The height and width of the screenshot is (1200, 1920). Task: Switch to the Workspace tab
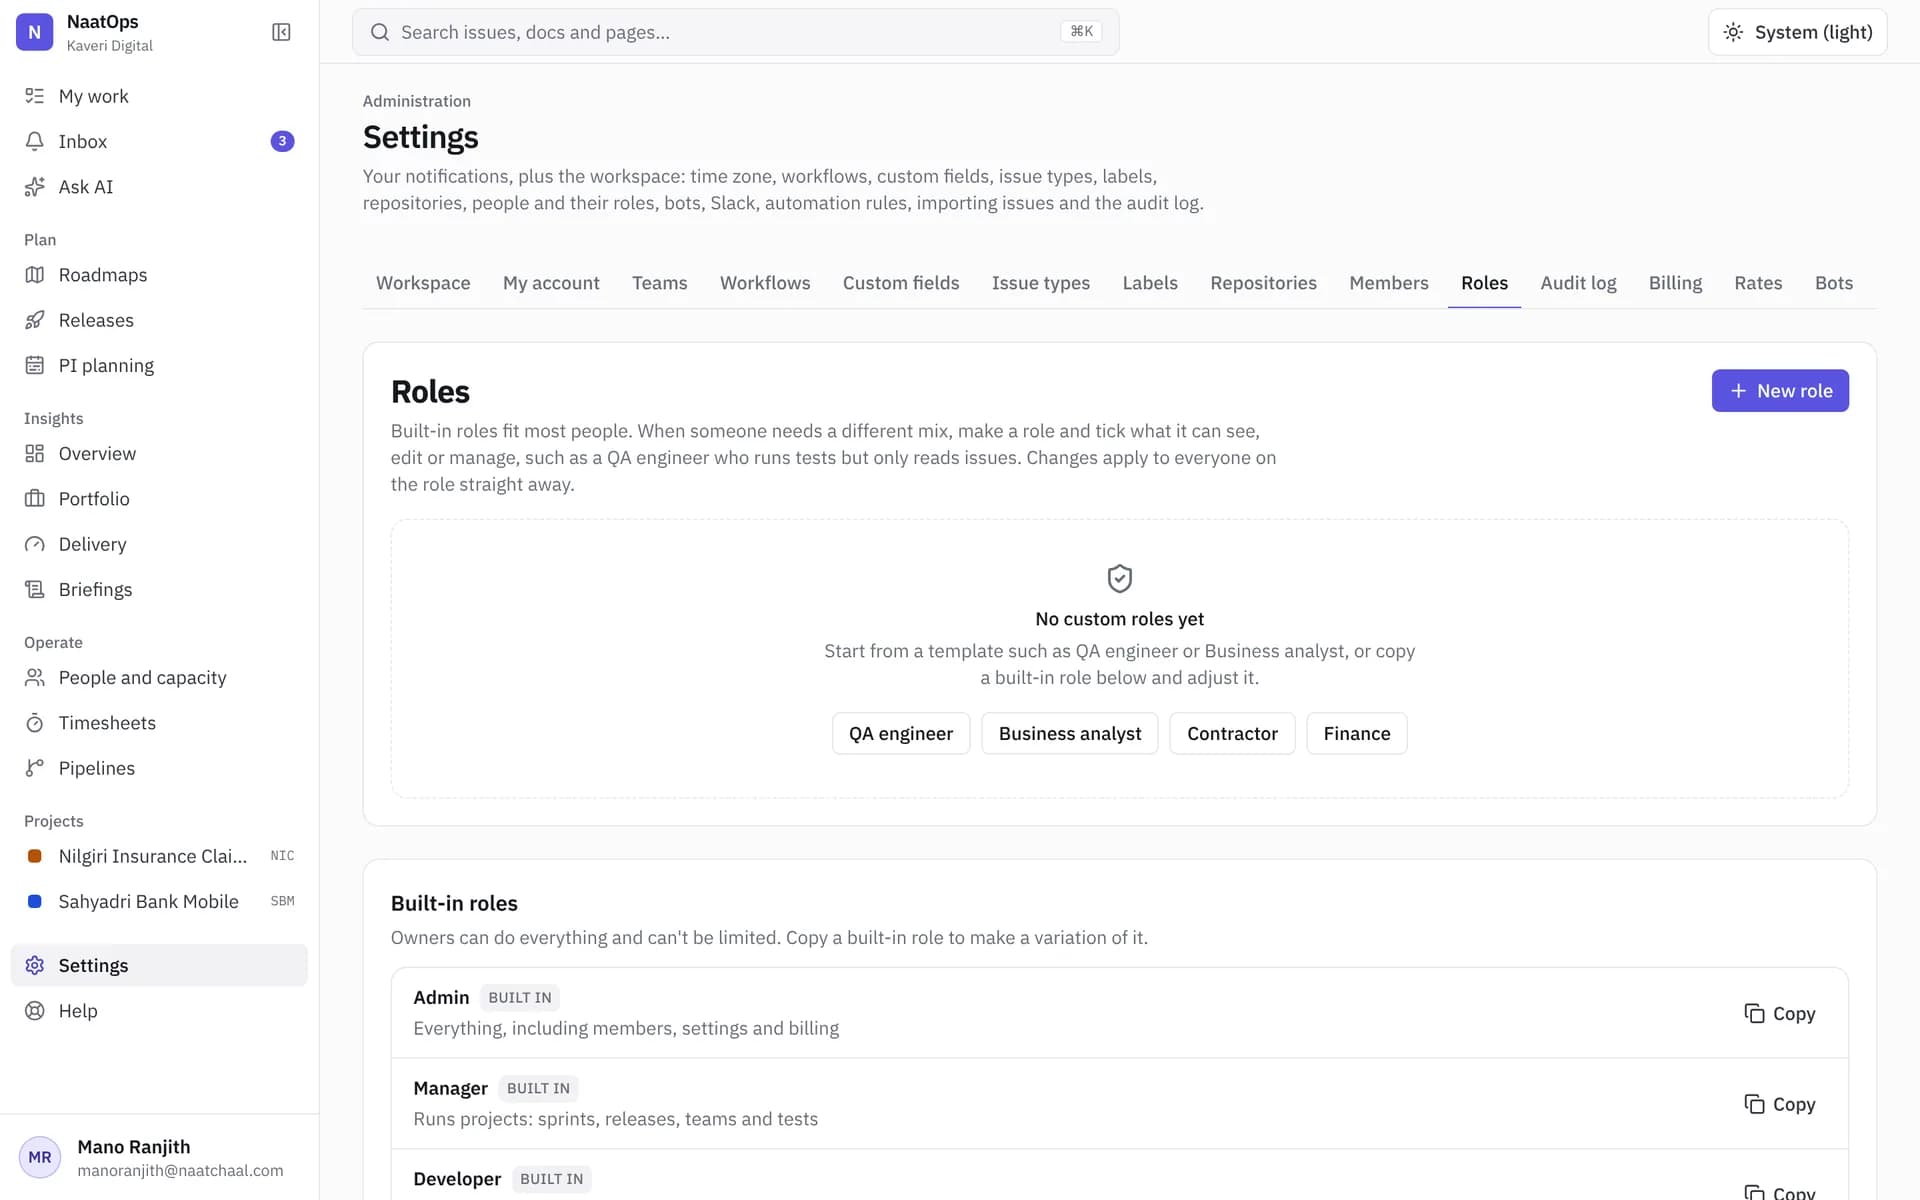pos(423,283)
